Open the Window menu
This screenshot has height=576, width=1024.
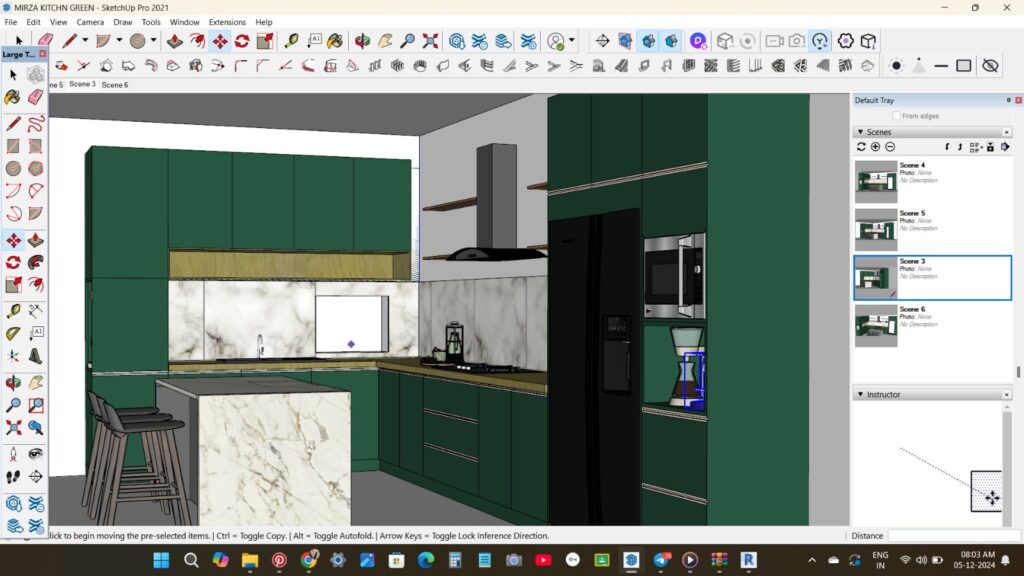pyautogui.click(x=185, y=22)
